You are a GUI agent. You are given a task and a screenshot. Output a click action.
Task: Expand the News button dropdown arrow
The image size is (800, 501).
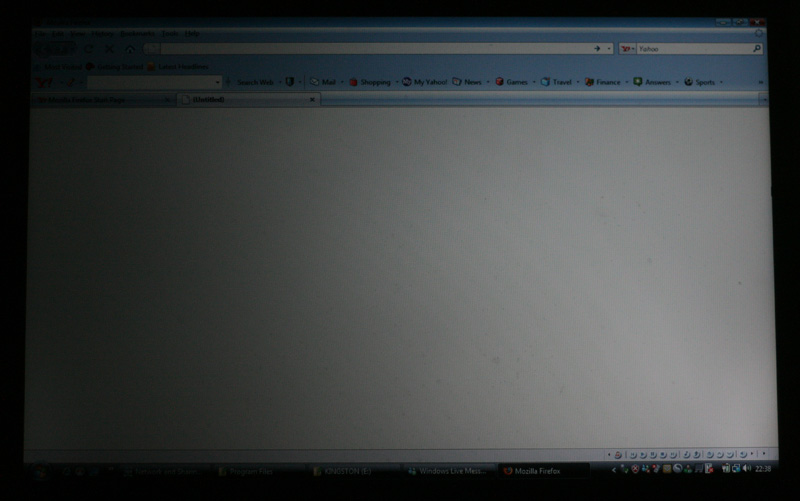tap(488, 82)
